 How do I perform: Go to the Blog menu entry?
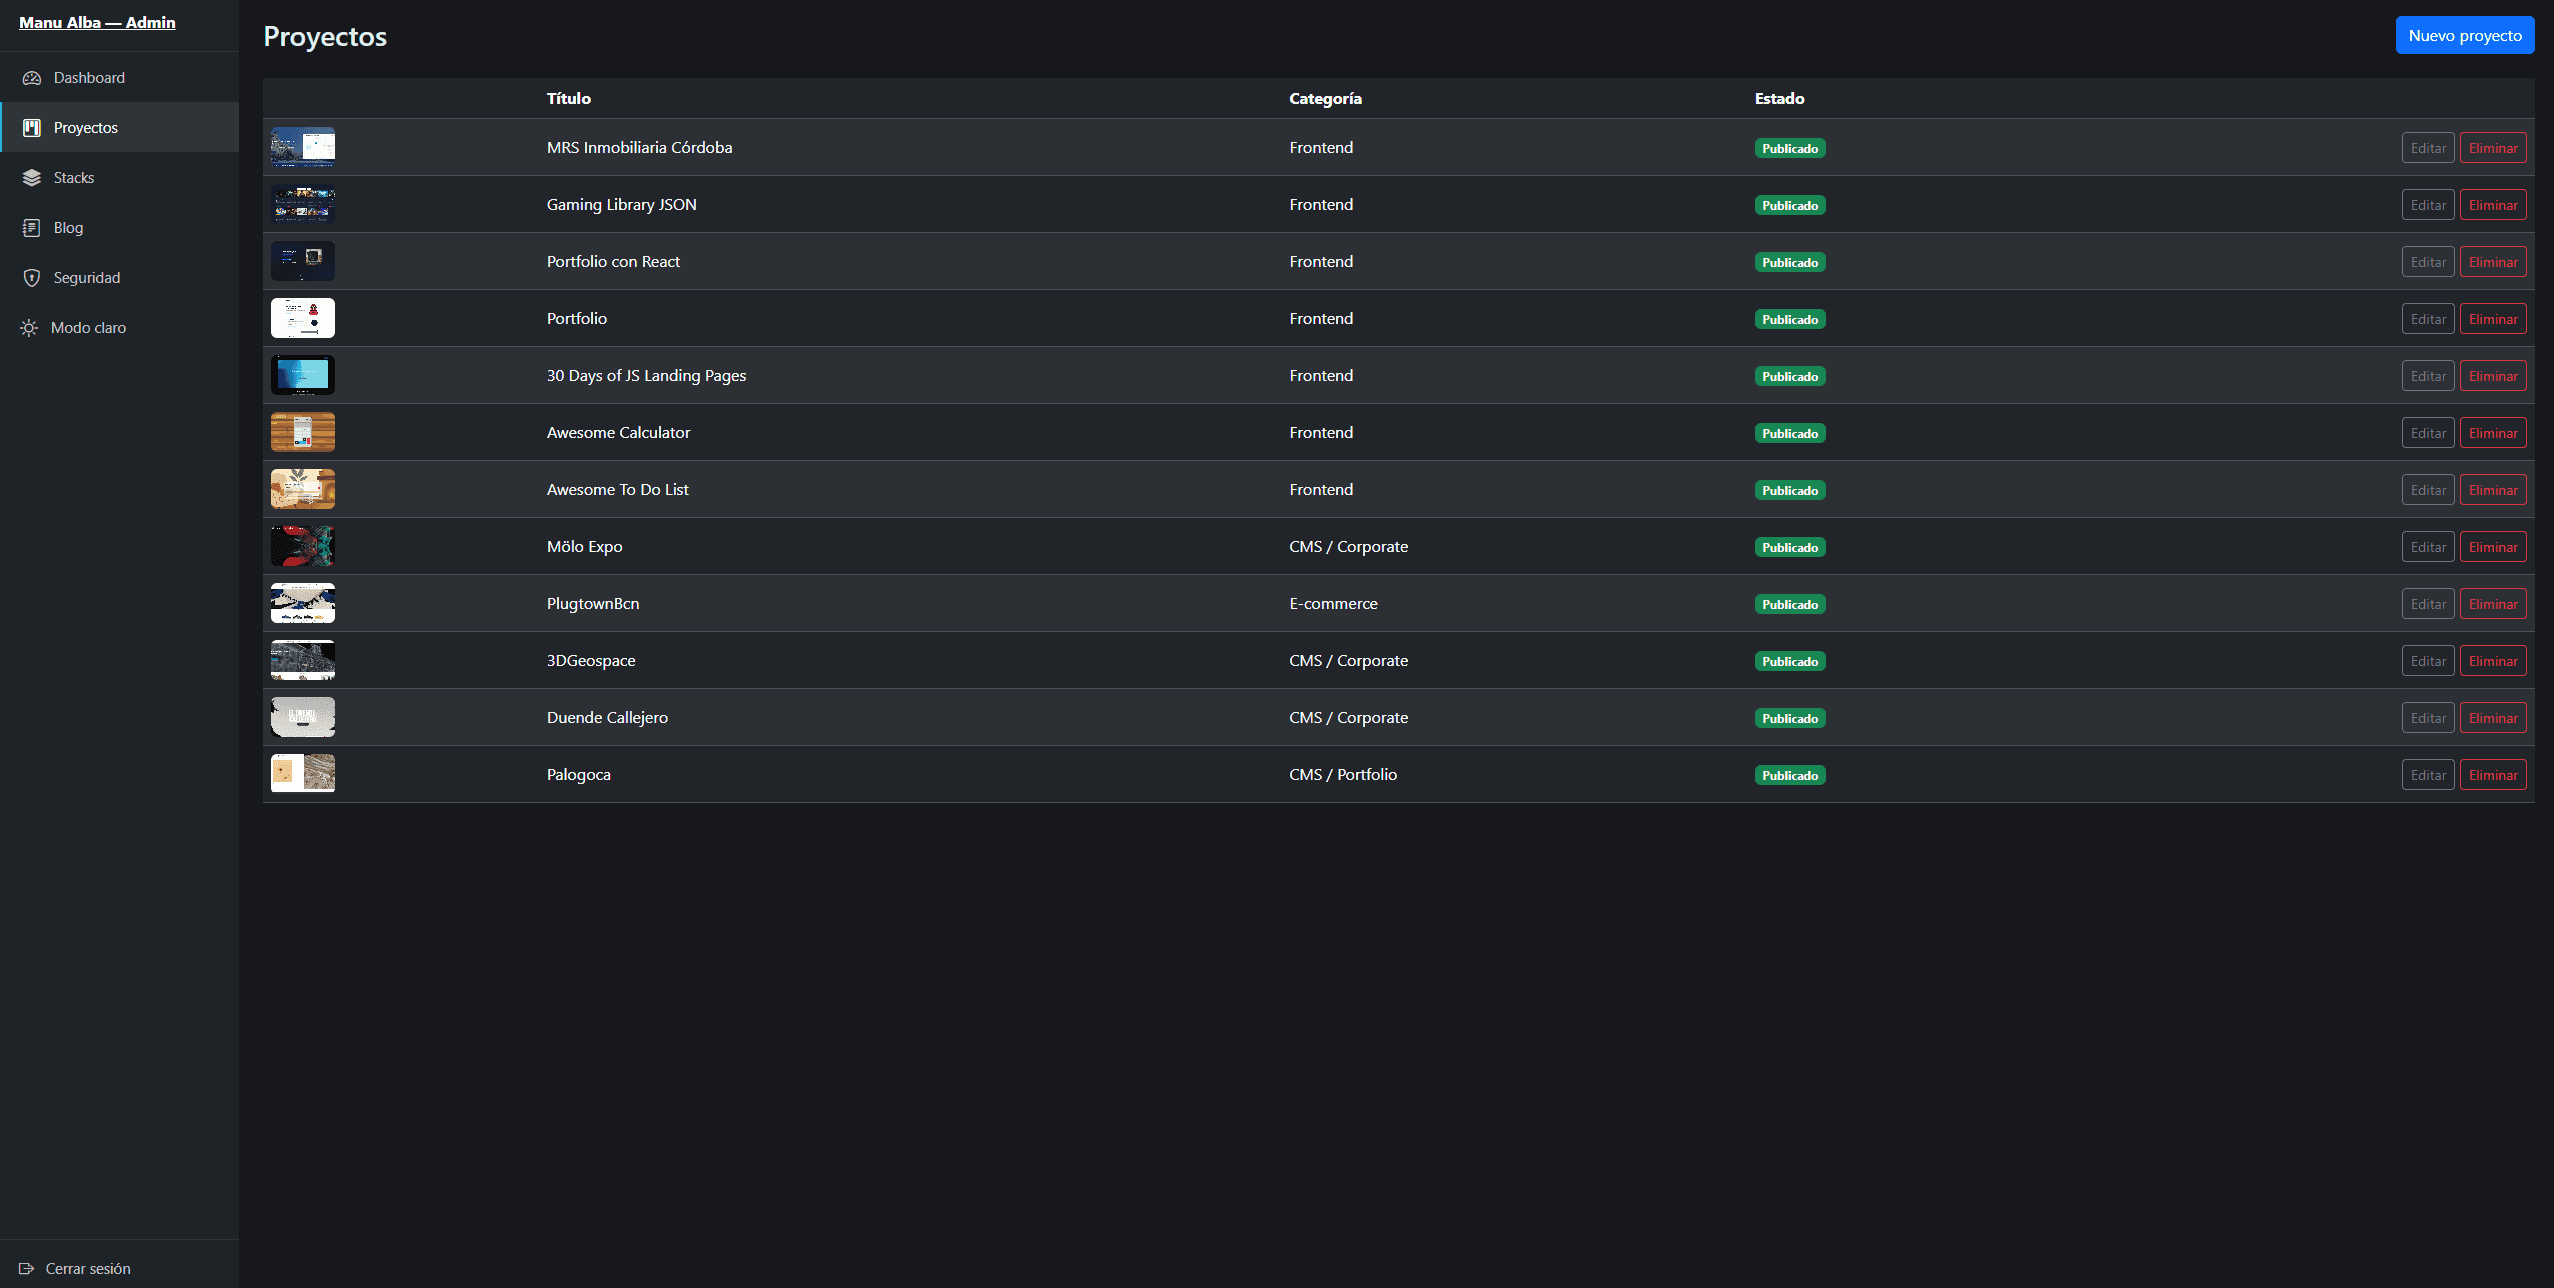point(119,228)
